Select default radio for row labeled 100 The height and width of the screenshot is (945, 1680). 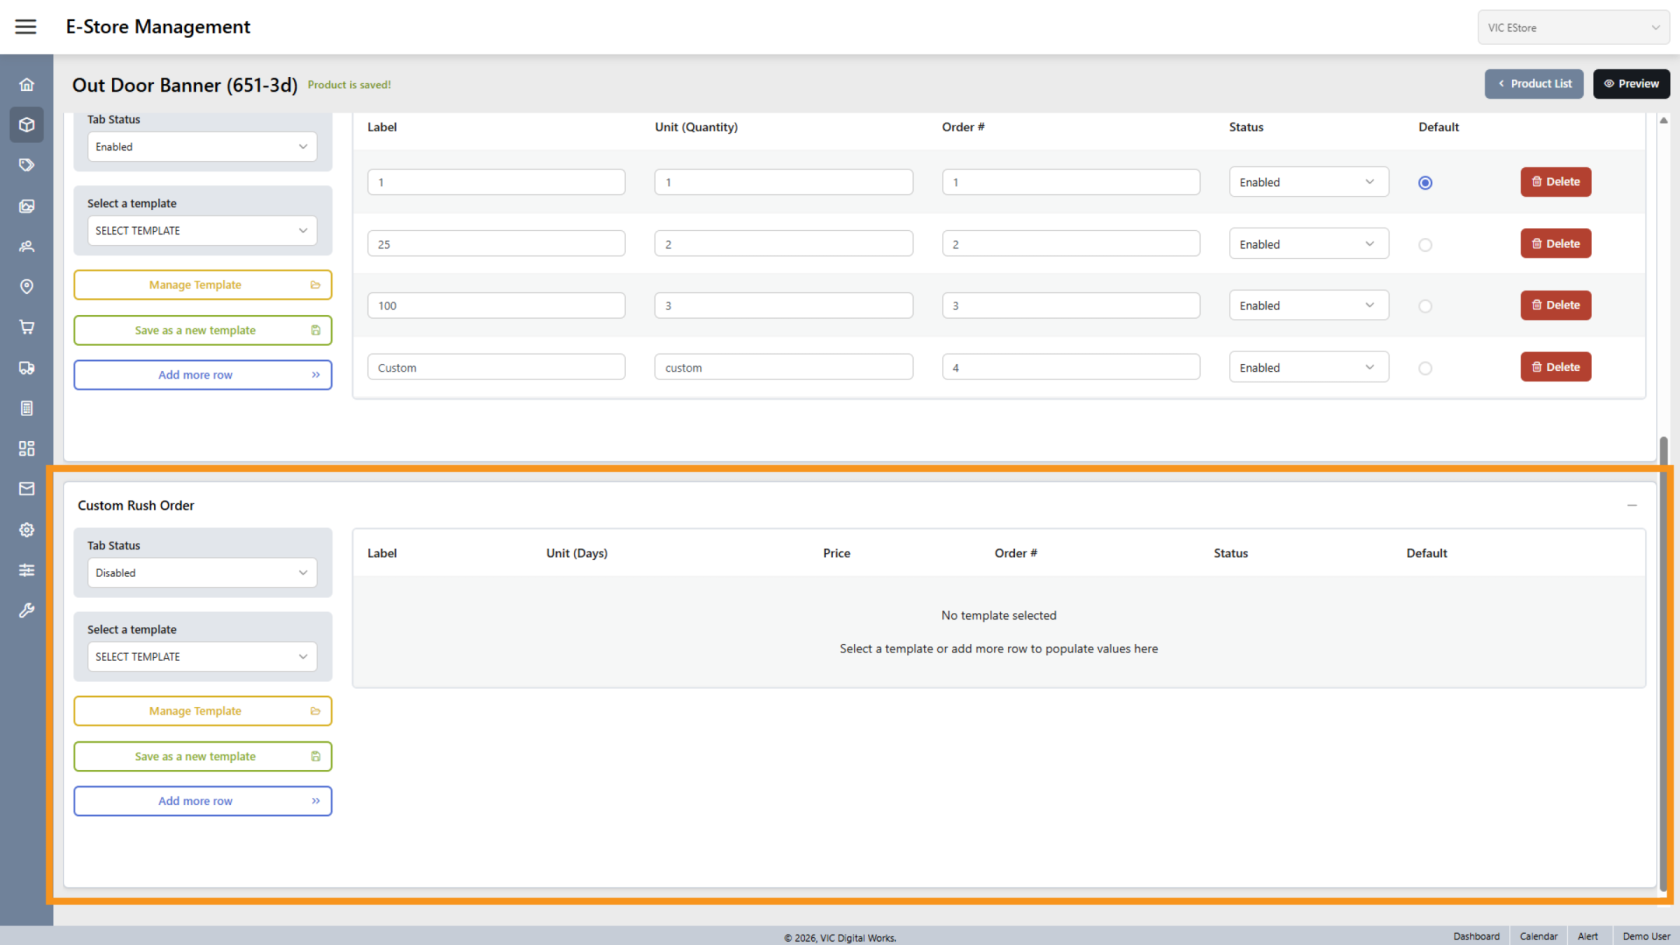click(1425, 306)
